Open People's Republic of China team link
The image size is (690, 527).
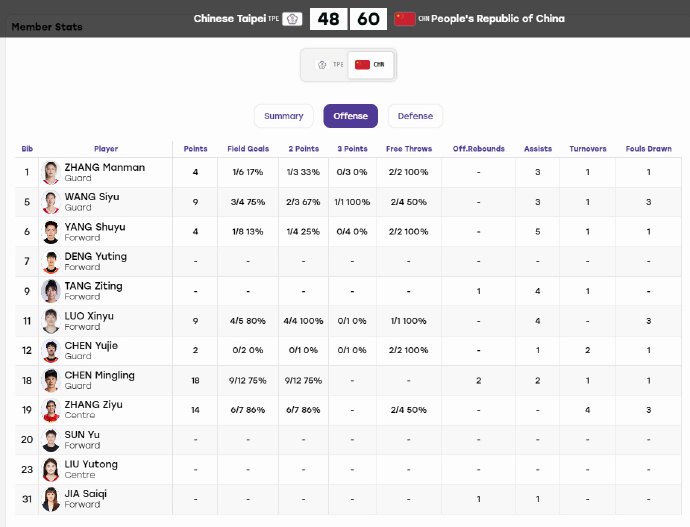pyautogui.click(x=498, y=18)
